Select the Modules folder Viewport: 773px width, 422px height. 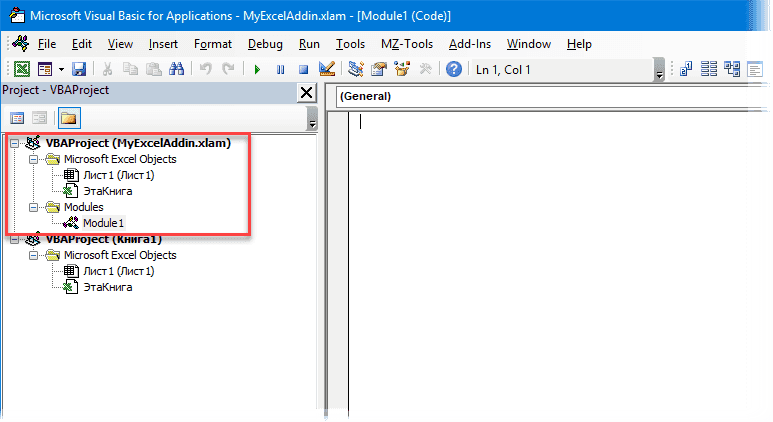pos(84,207)
